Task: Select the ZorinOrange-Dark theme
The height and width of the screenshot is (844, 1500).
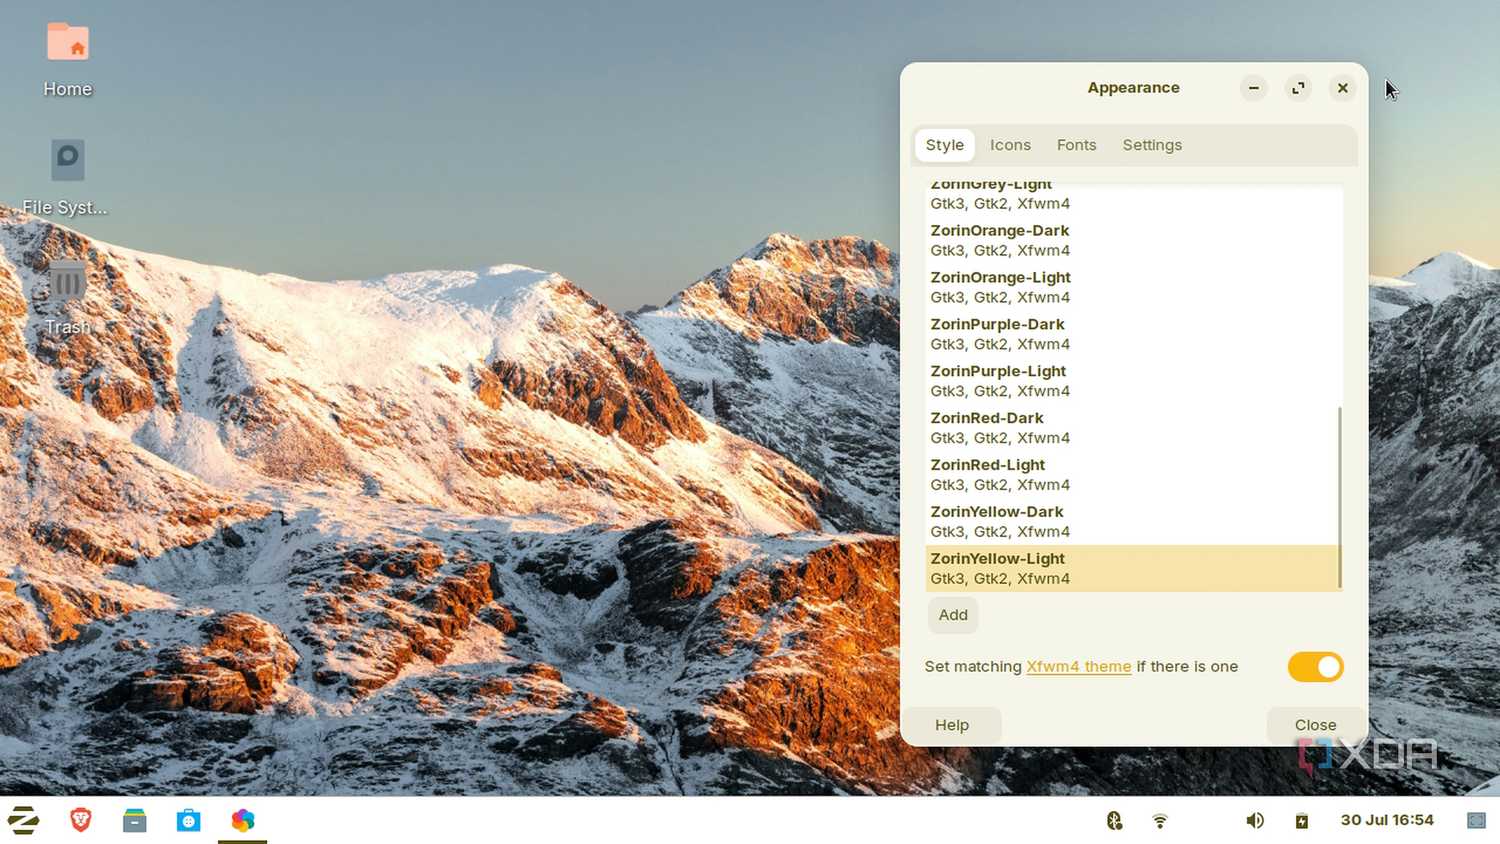Action: click(x=1132, y=240)
